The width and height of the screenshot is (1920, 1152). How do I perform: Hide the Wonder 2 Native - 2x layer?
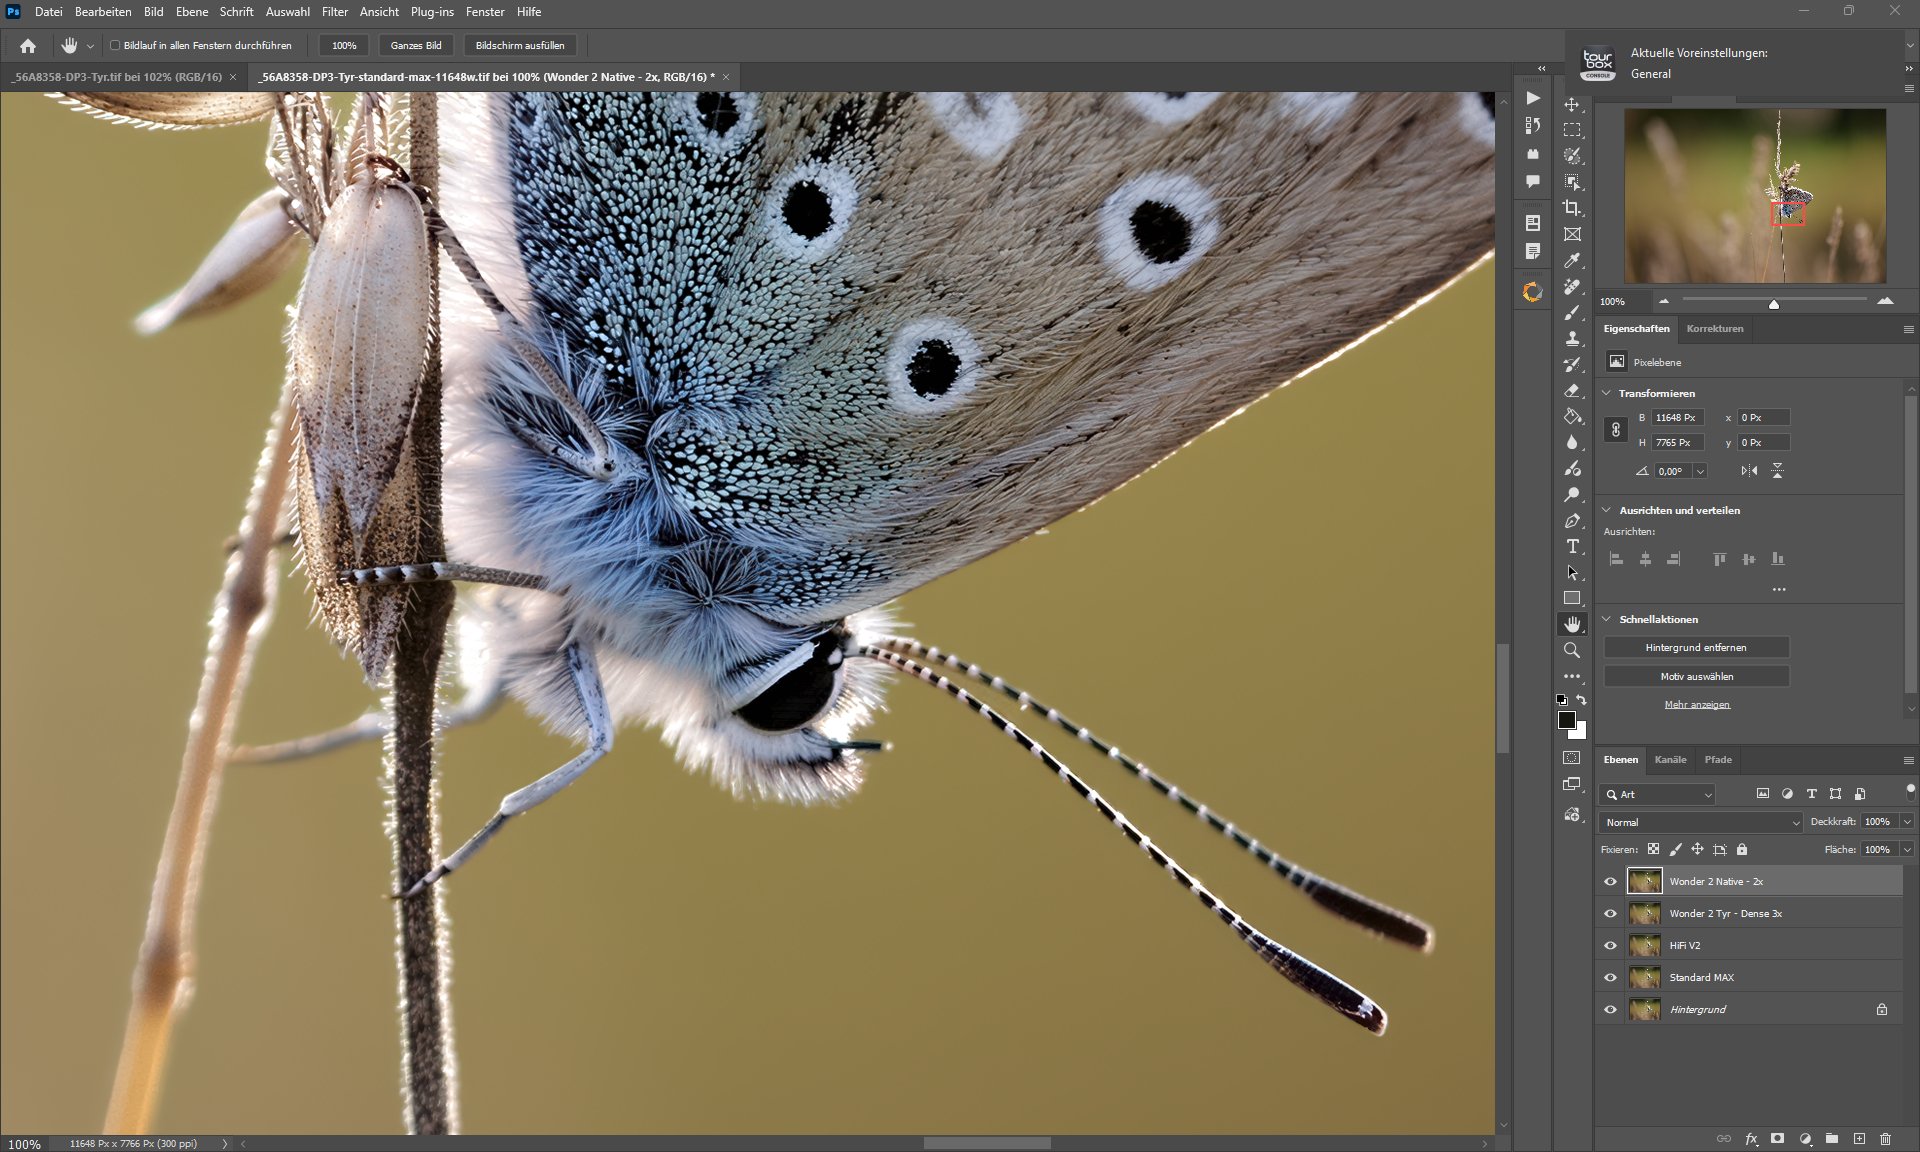[x=1610, y=881]
